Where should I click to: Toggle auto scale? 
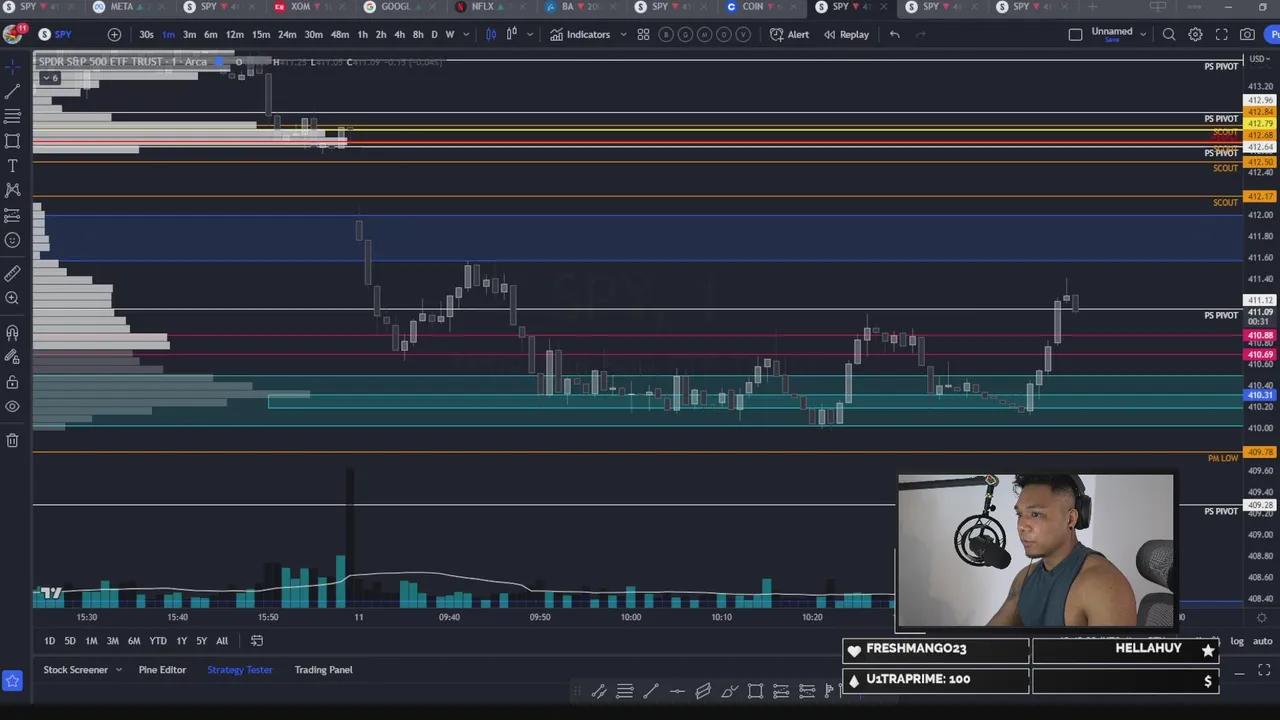pyautogui.click(x=1263, y=641)
